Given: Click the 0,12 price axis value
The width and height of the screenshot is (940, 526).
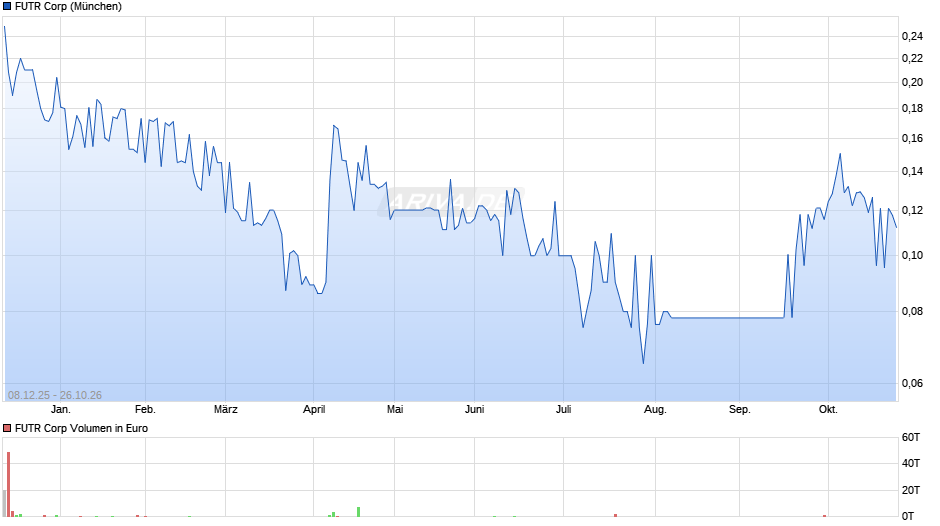Looking at the screenshot, I should [x=912, y=211].
